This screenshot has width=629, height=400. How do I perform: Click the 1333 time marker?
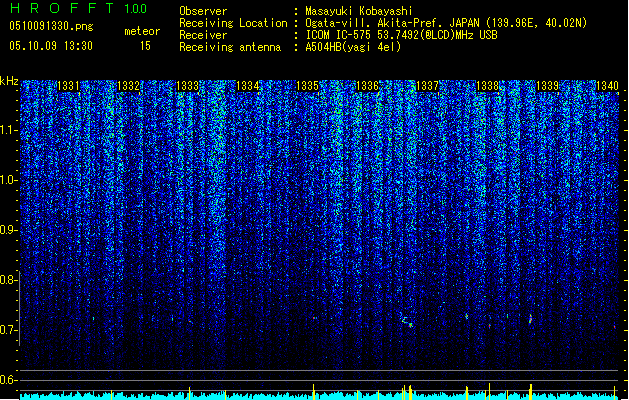[188, 86]
